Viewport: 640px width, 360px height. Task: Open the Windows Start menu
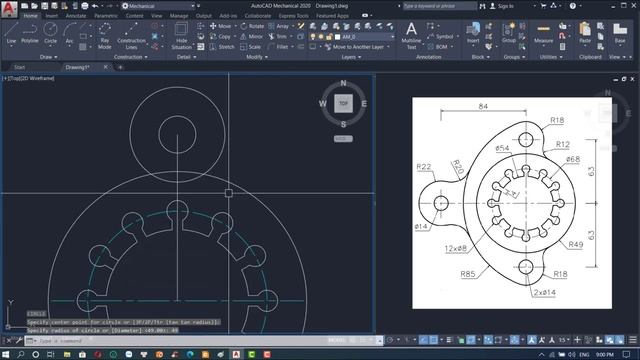point(6,354)
